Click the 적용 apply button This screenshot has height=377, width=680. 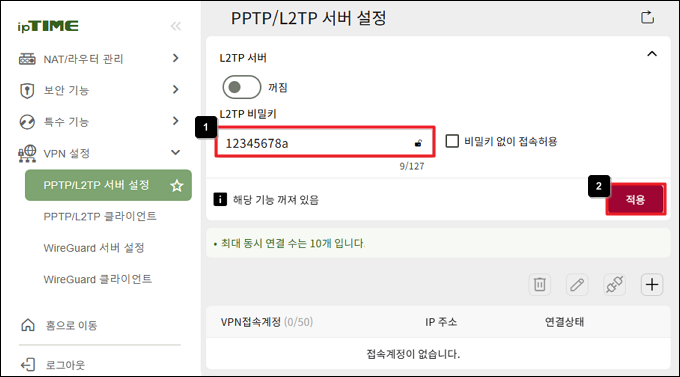tap(635, 199)
